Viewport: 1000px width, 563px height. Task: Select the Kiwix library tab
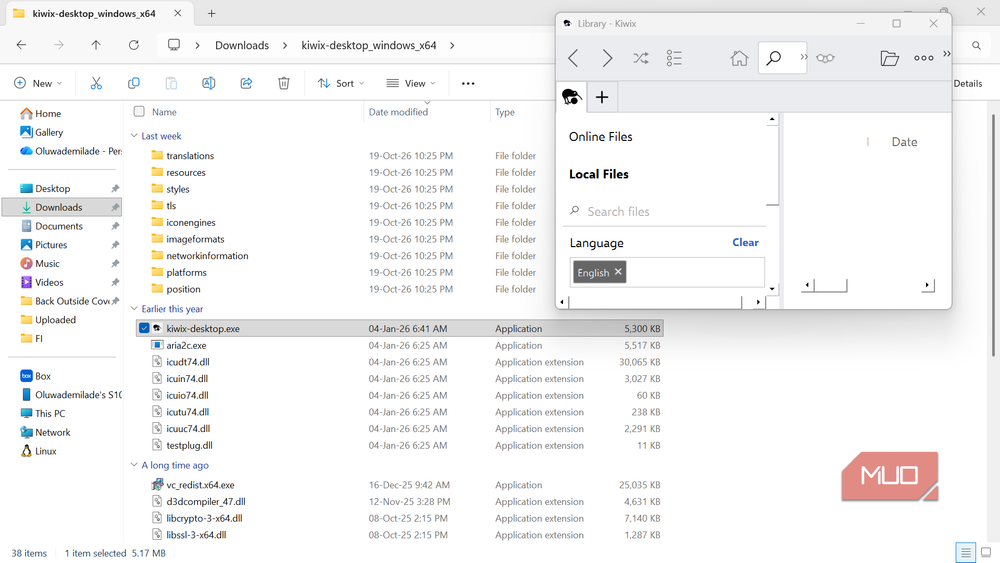[572, 97]
